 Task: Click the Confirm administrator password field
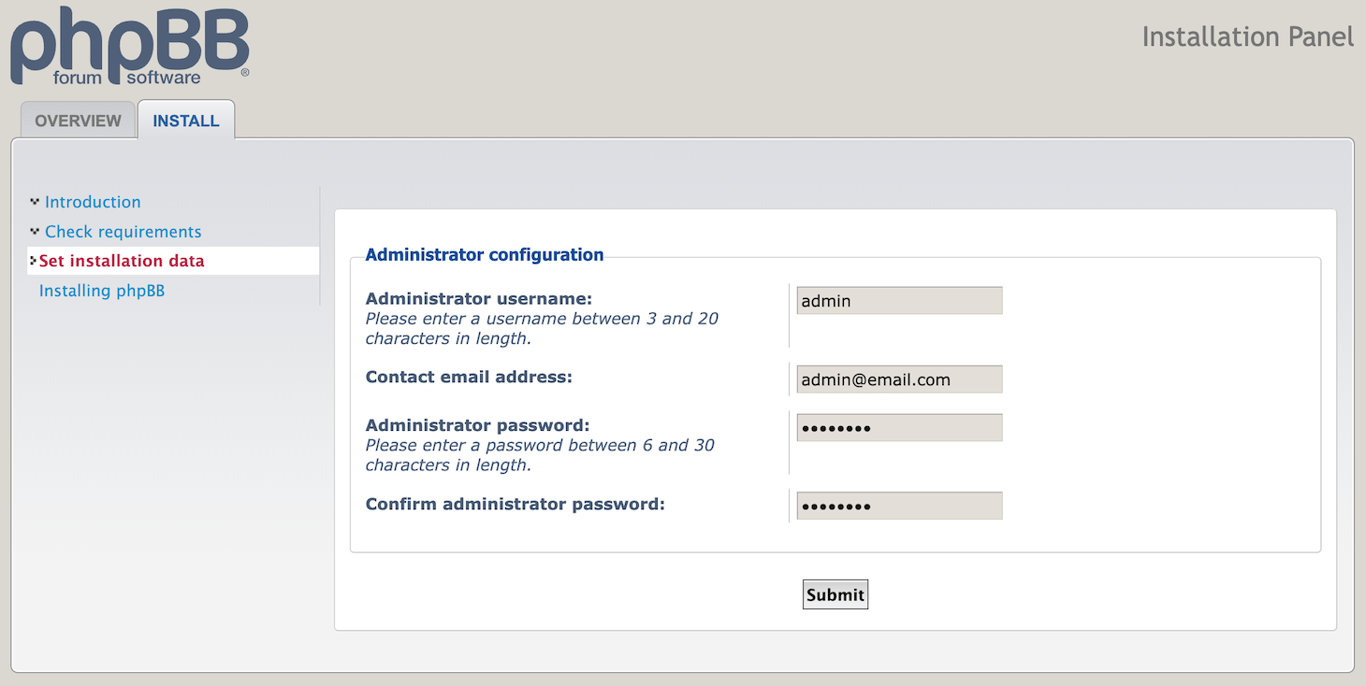pyautogui.click(x=898, y=505)
